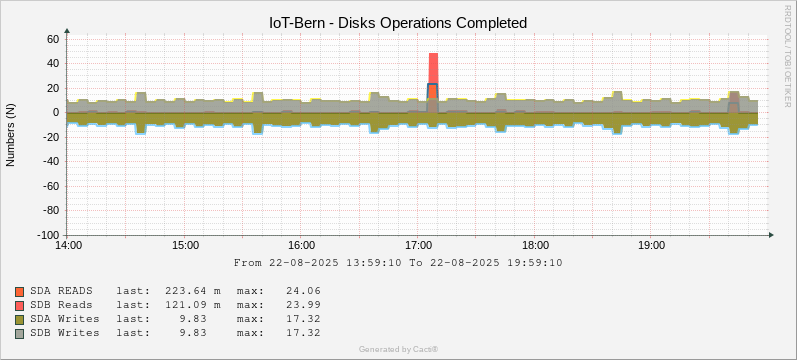Click the SDA READS max value 24.06
Viewport: 797px width, 360px height.
[305, 291]
